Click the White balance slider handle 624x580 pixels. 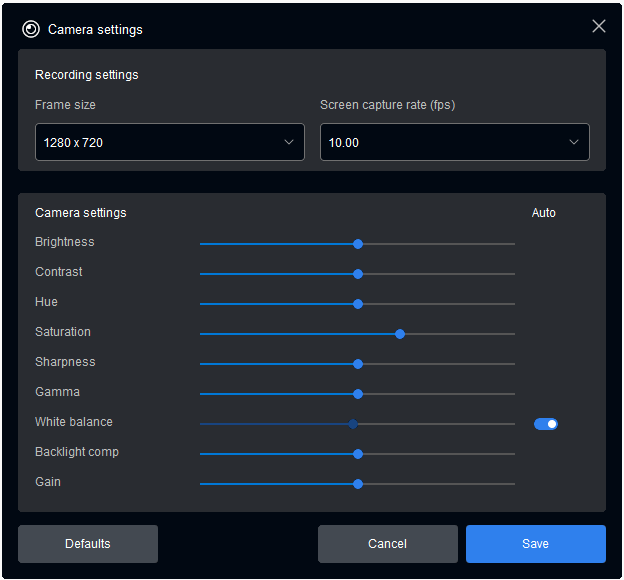click(353, 424)
